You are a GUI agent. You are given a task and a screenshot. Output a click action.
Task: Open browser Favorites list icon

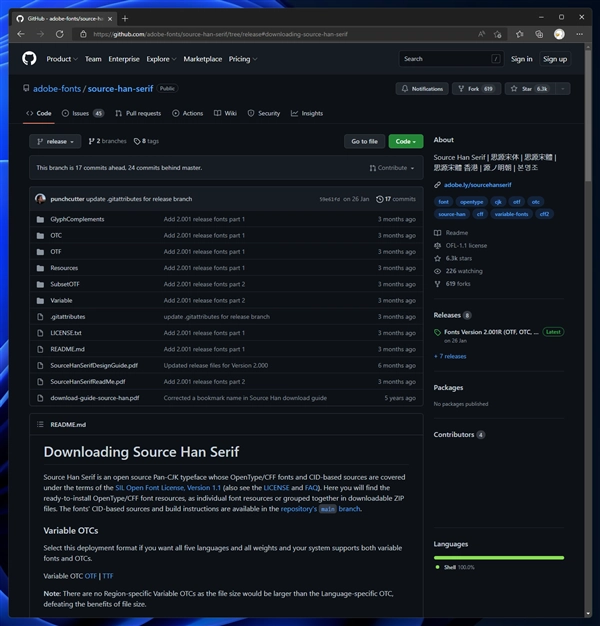pyautogui.click(x=519, y=34)
